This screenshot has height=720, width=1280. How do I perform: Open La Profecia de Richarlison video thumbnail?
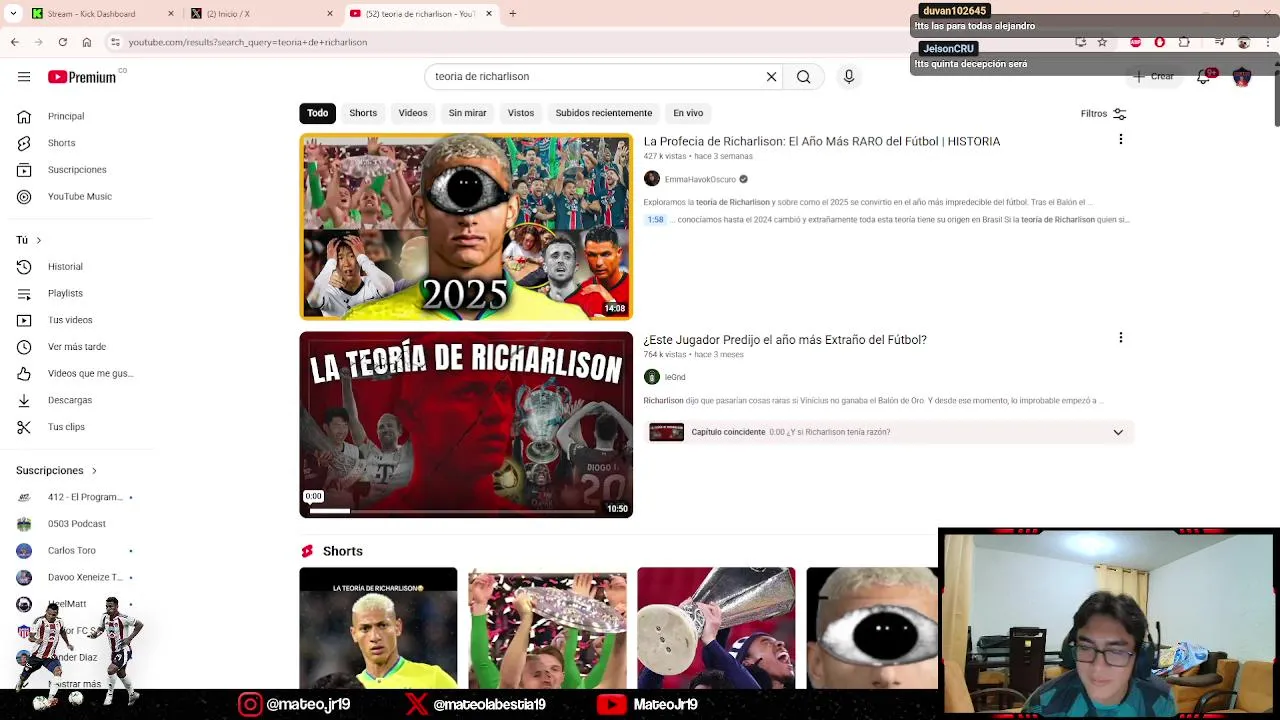(x=466, y=227)
